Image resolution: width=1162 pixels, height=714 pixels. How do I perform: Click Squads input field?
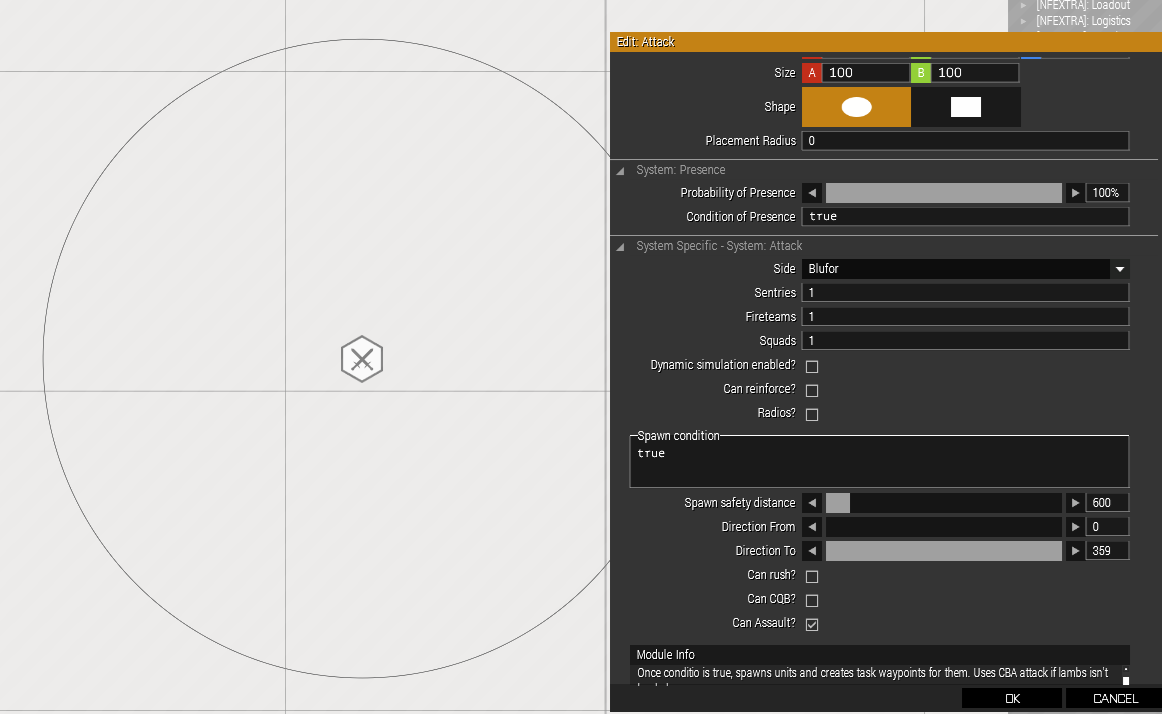965,341
